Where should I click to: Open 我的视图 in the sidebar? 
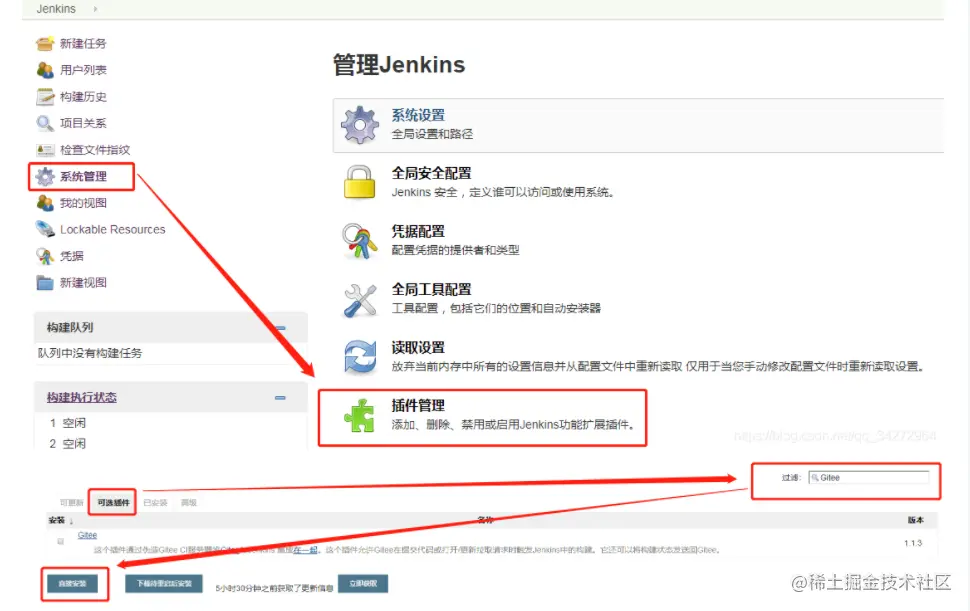83,203
